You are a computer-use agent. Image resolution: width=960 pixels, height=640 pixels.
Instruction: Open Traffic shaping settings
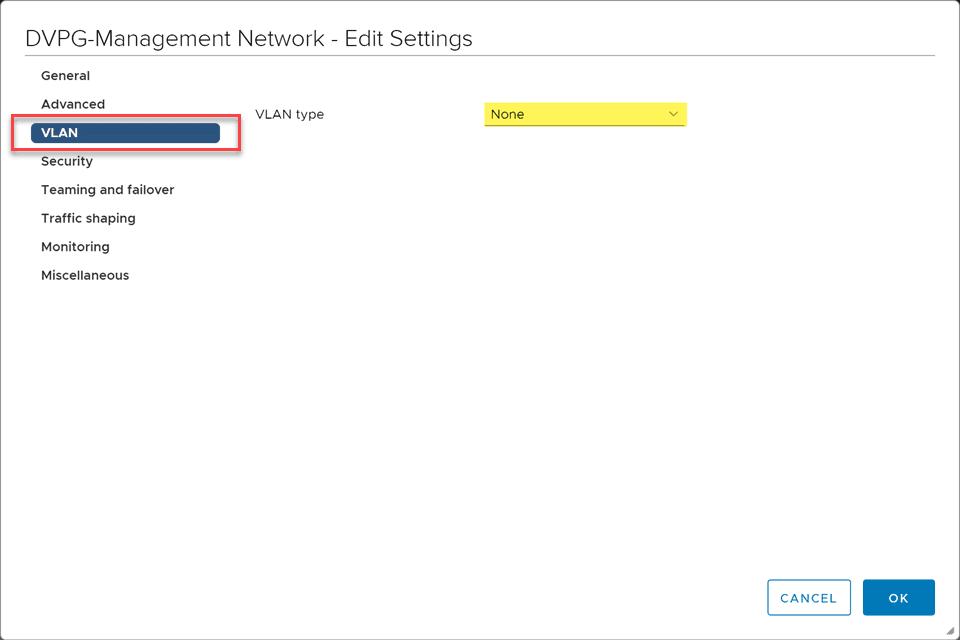coord(88,218)
